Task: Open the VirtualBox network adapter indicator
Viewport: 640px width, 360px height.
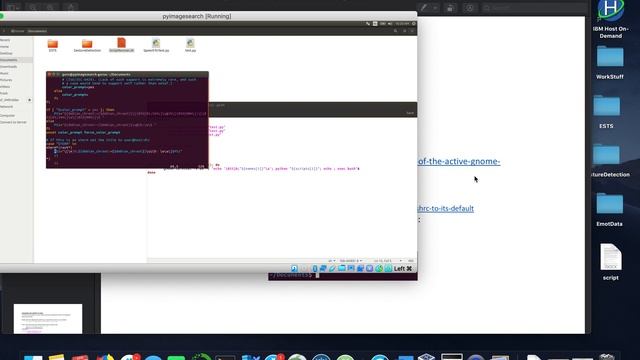Action: click(323, 268)
